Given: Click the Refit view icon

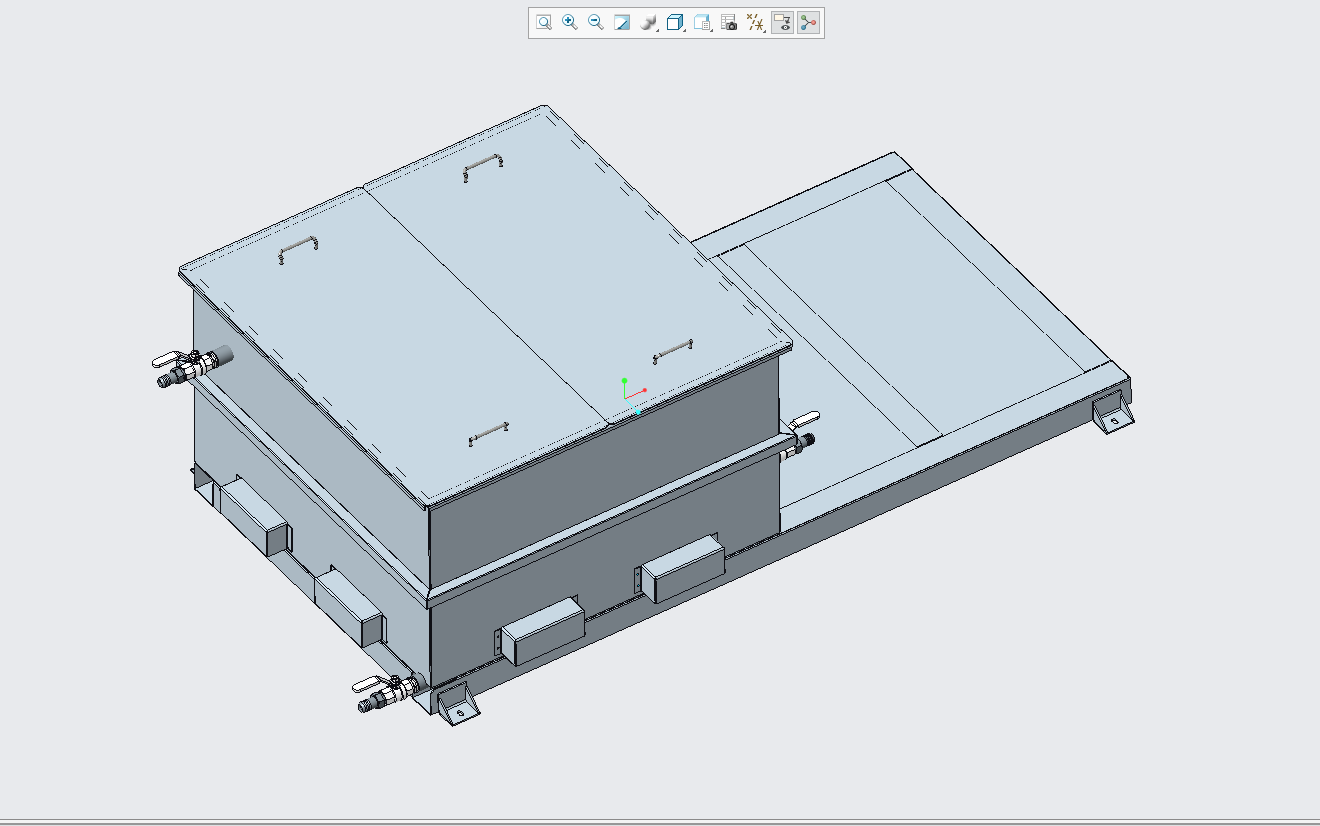Looking at the screenshot, I should 544,22.
